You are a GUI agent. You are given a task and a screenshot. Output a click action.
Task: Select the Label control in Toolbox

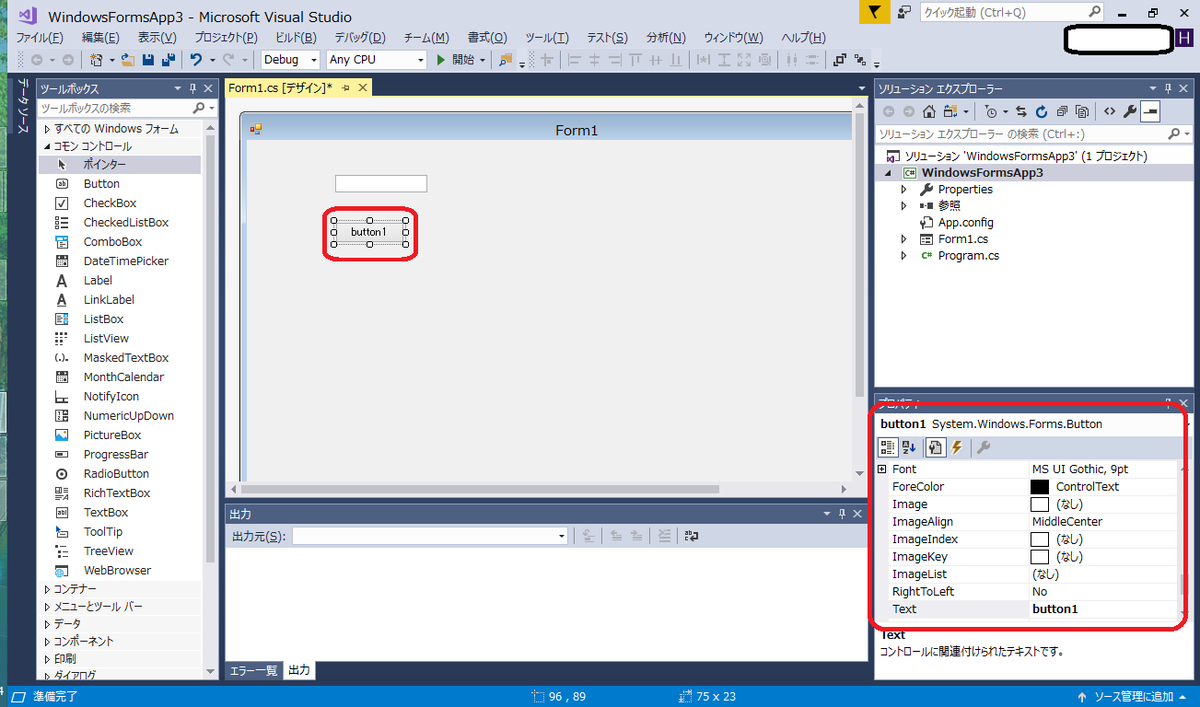tap(120, 281)
